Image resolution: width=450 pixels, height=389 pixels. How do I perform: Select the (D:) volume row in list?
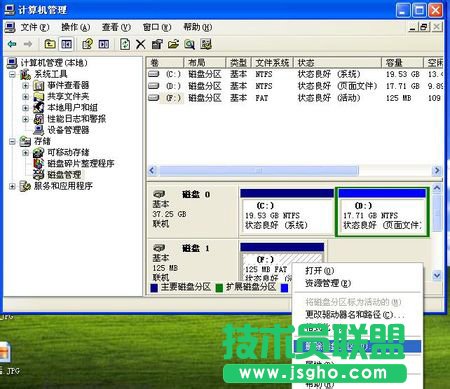coord(295,86)
